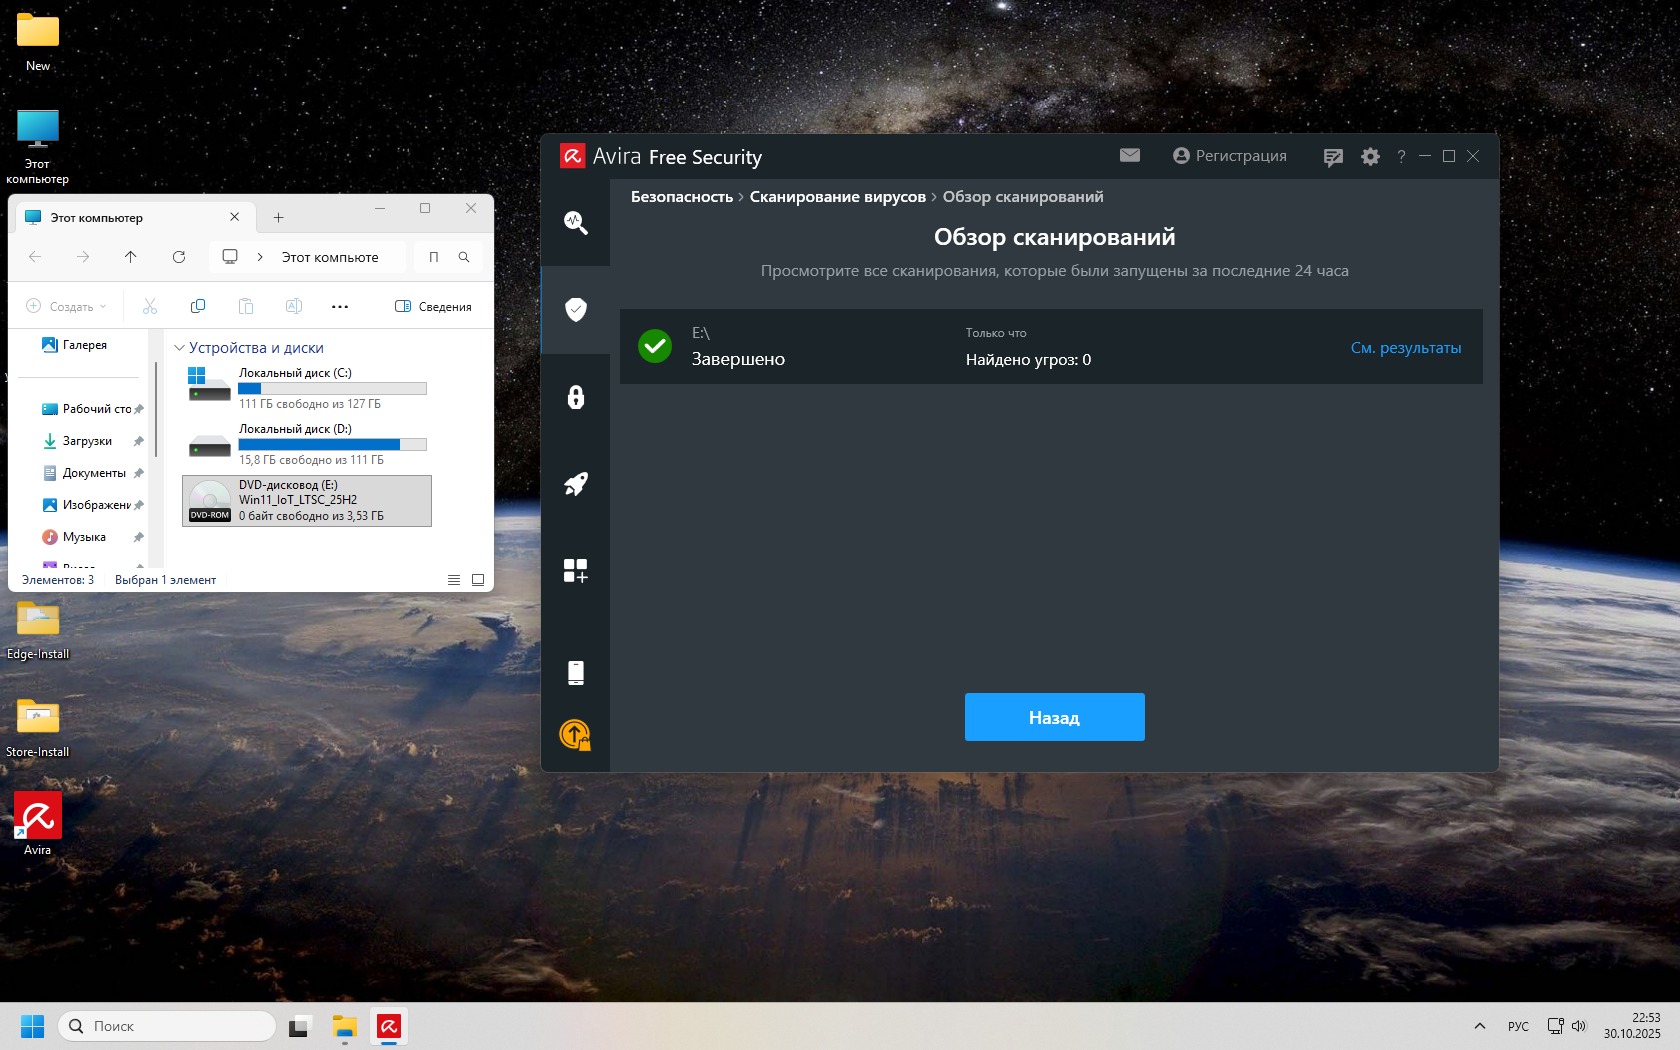Open Avira settings gear icon
The width and height of the screenshot is (1680, 1050).
point(1370,157)
